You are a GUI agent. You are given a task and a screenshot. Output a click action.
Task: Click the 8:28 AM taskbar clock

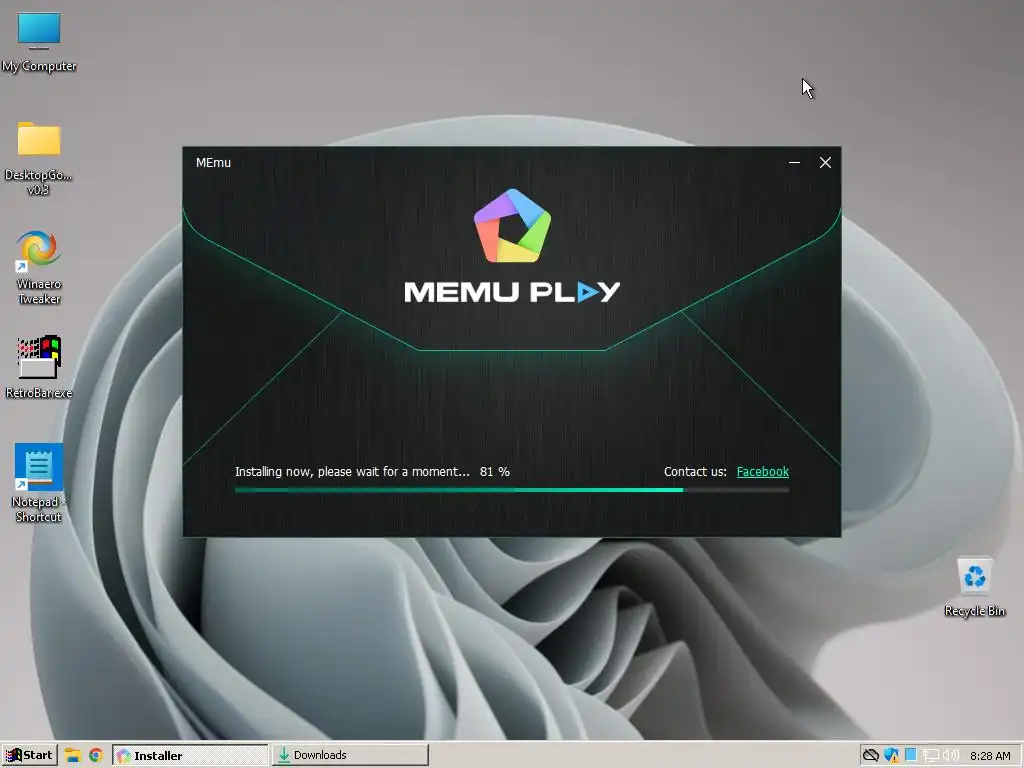(x=990, y=756)
